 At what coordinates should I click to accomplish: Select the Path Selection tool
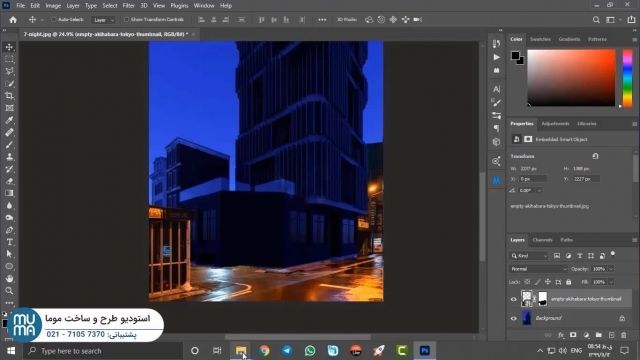tap(9, 254)
